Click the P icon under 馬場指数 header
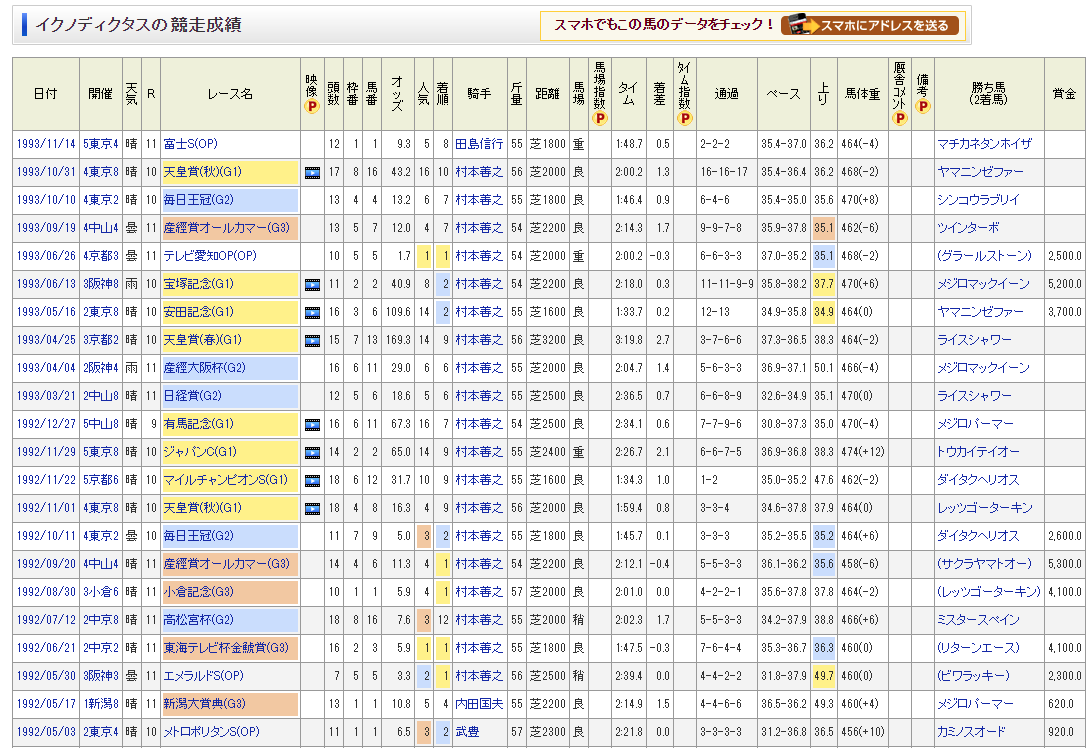1092x748 pixels. pos(599,118)
